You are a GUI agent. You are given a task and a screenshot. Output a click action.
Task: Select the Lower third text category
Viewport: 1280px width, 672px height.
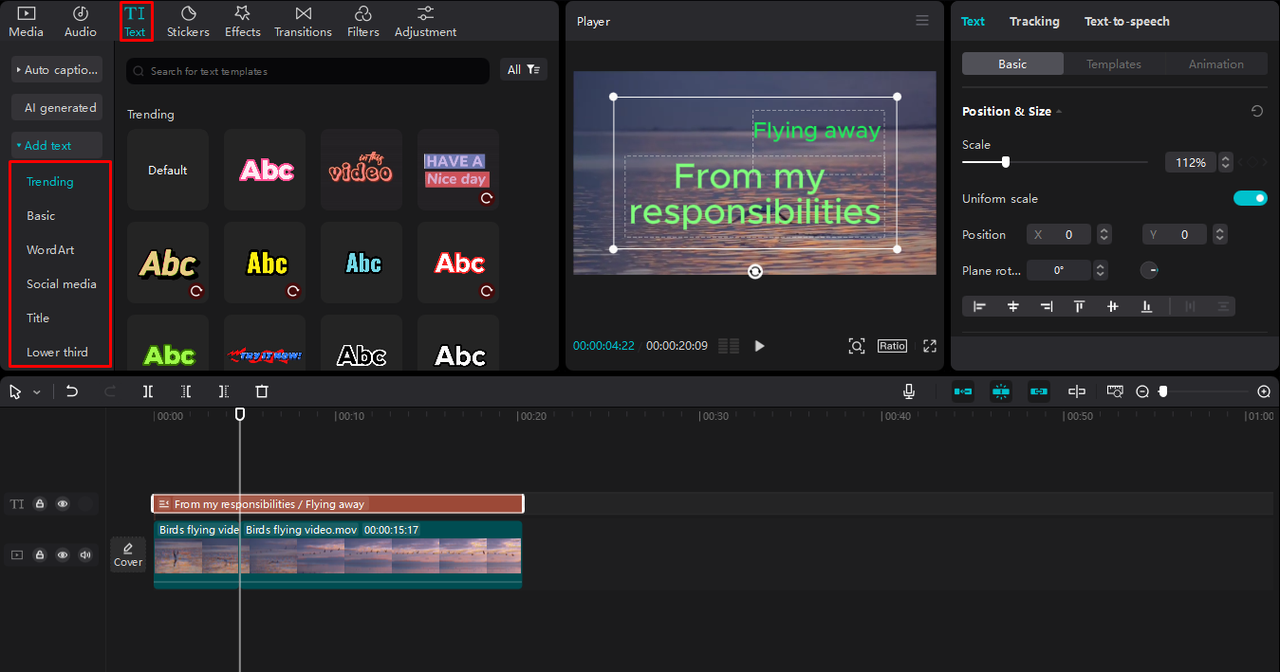pyautogui.click(x=57, y=352)
